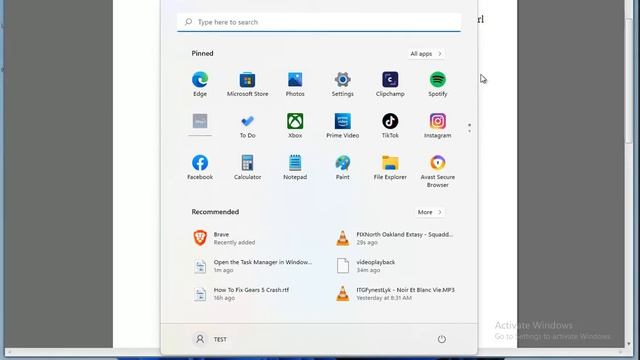Image resolution: width=640 pixels, height=360 pixels.
Task: Click scroll-down arrow of background window scrollbar
Action: point(628,344)
